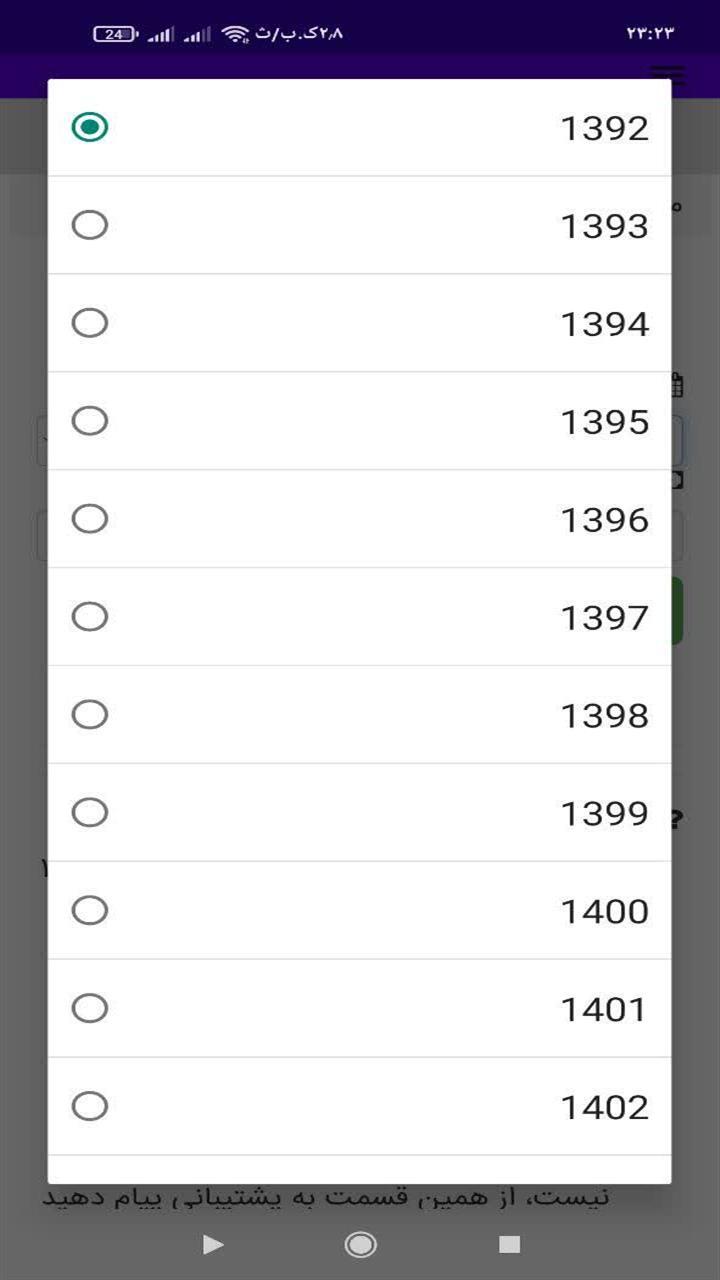Choose the 1399 radio button
Screen dimensions: 720x1280
(90, 813)
